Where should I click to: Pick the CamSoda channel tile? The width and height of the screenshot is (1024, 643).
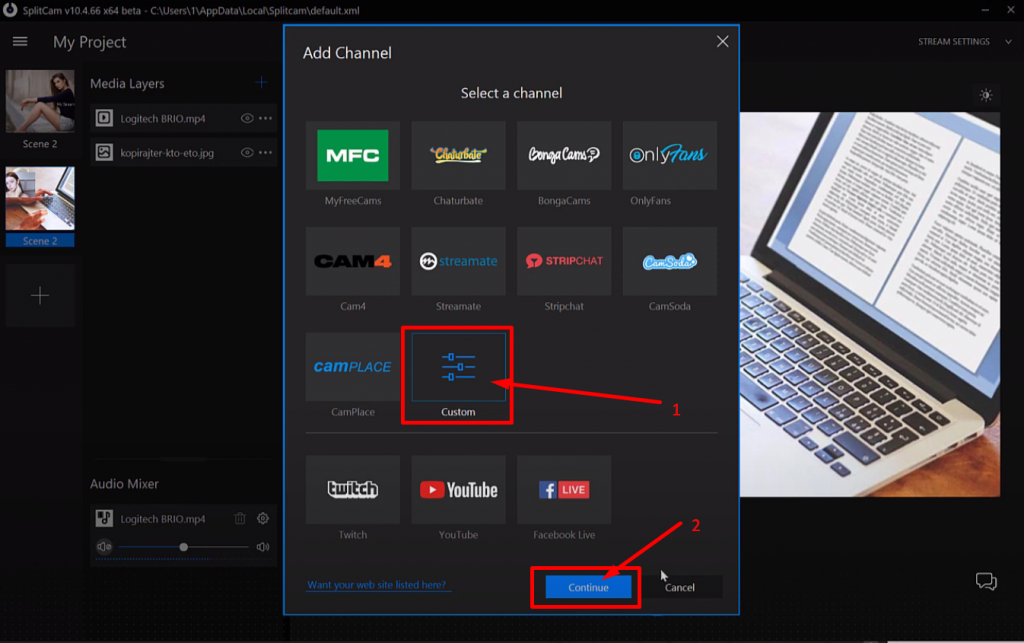click(669, 261)
